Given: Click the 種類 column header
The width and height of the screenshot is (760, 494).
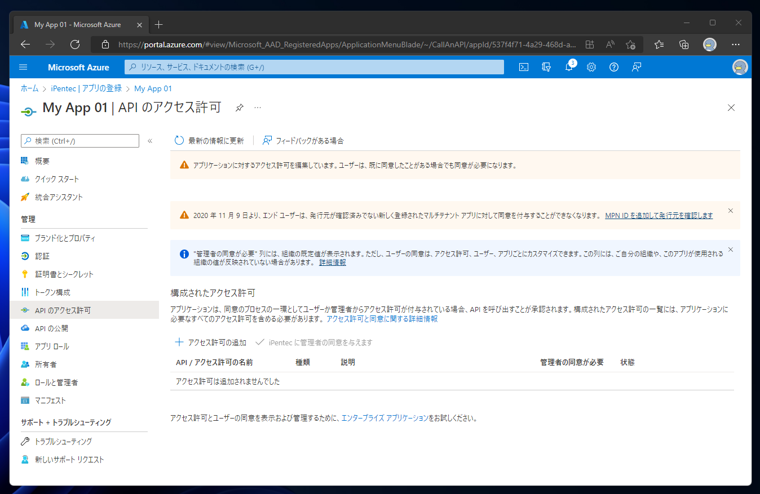Looking at the screenshot, I should tap(303, 362).
